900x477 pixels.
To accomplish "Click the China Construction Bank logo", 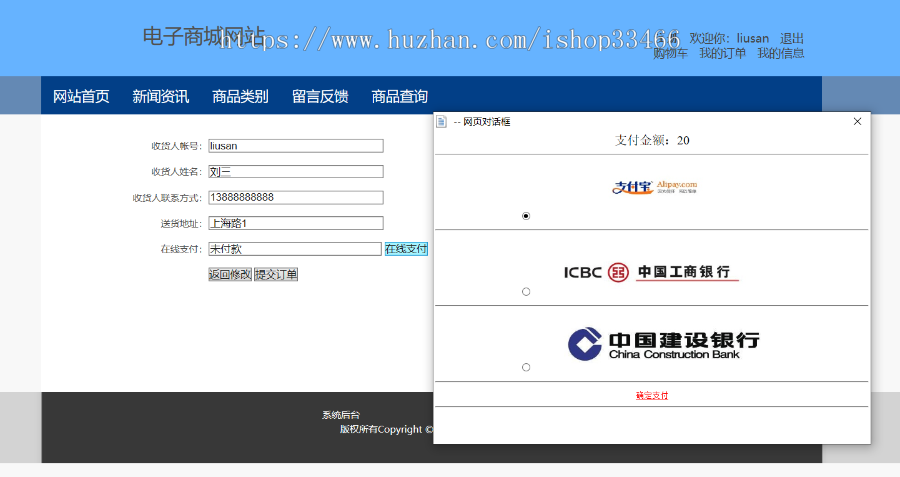I will pyautogui.click(x=664, y=344).
